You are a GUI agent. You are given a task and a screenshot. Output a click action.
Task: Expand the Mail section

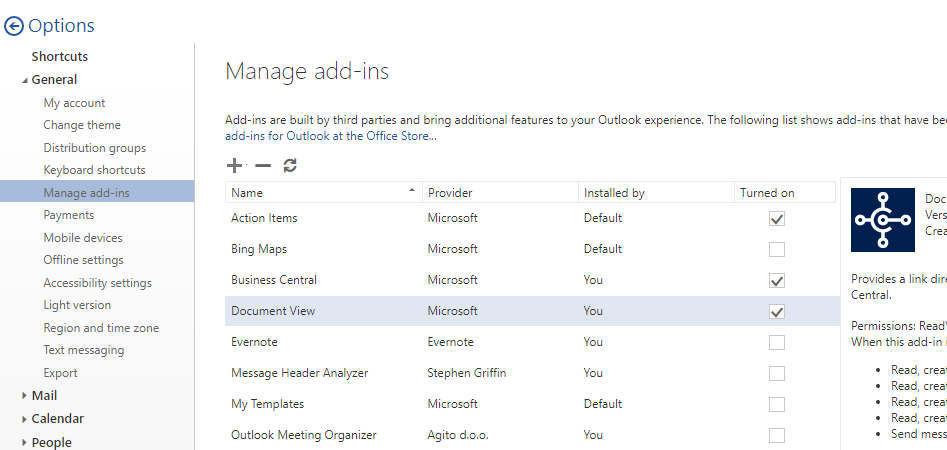coord(25,396)
